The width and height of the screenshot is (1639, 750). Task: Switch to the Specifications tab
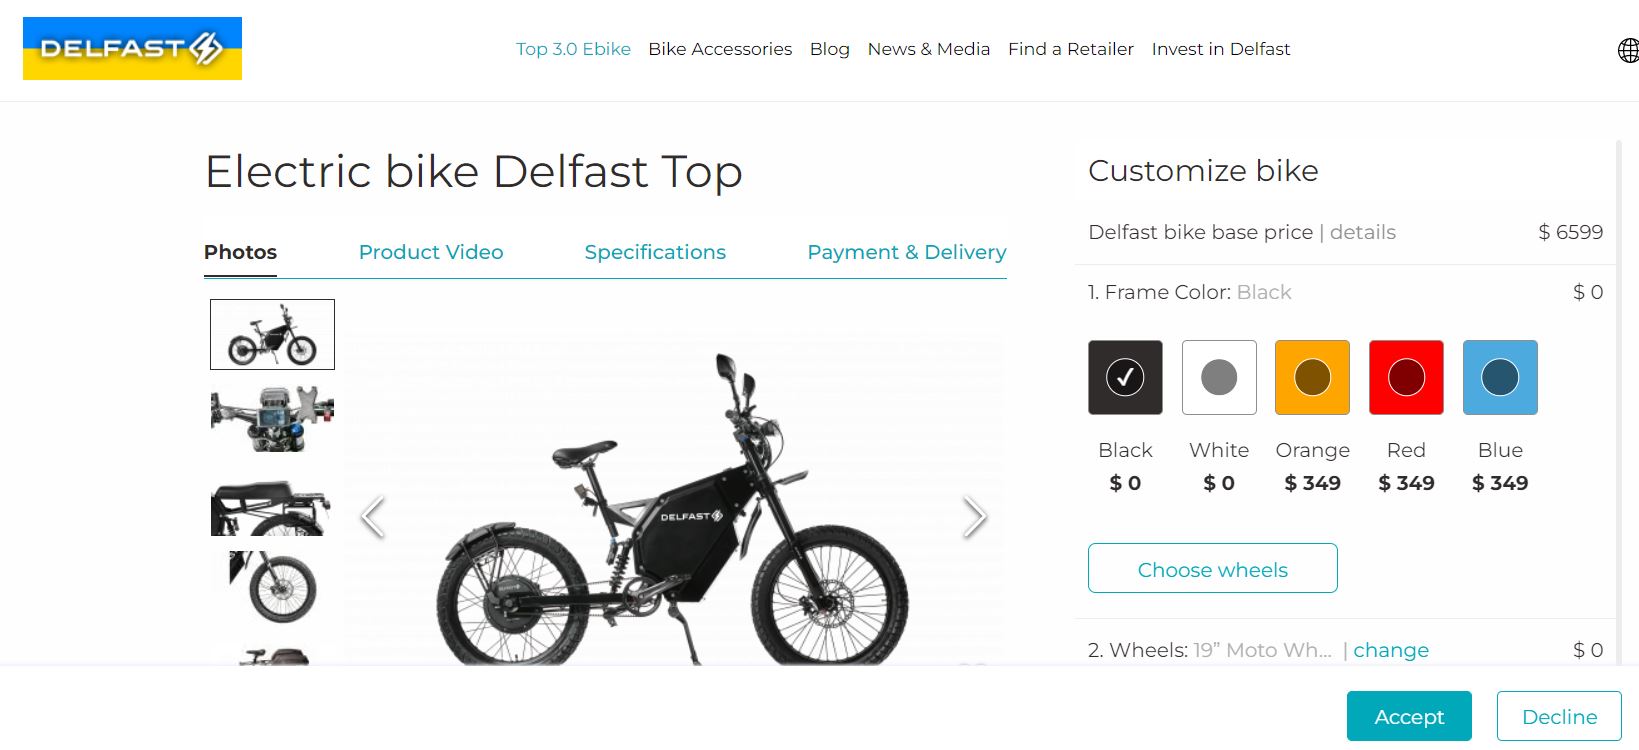point(655,252)
